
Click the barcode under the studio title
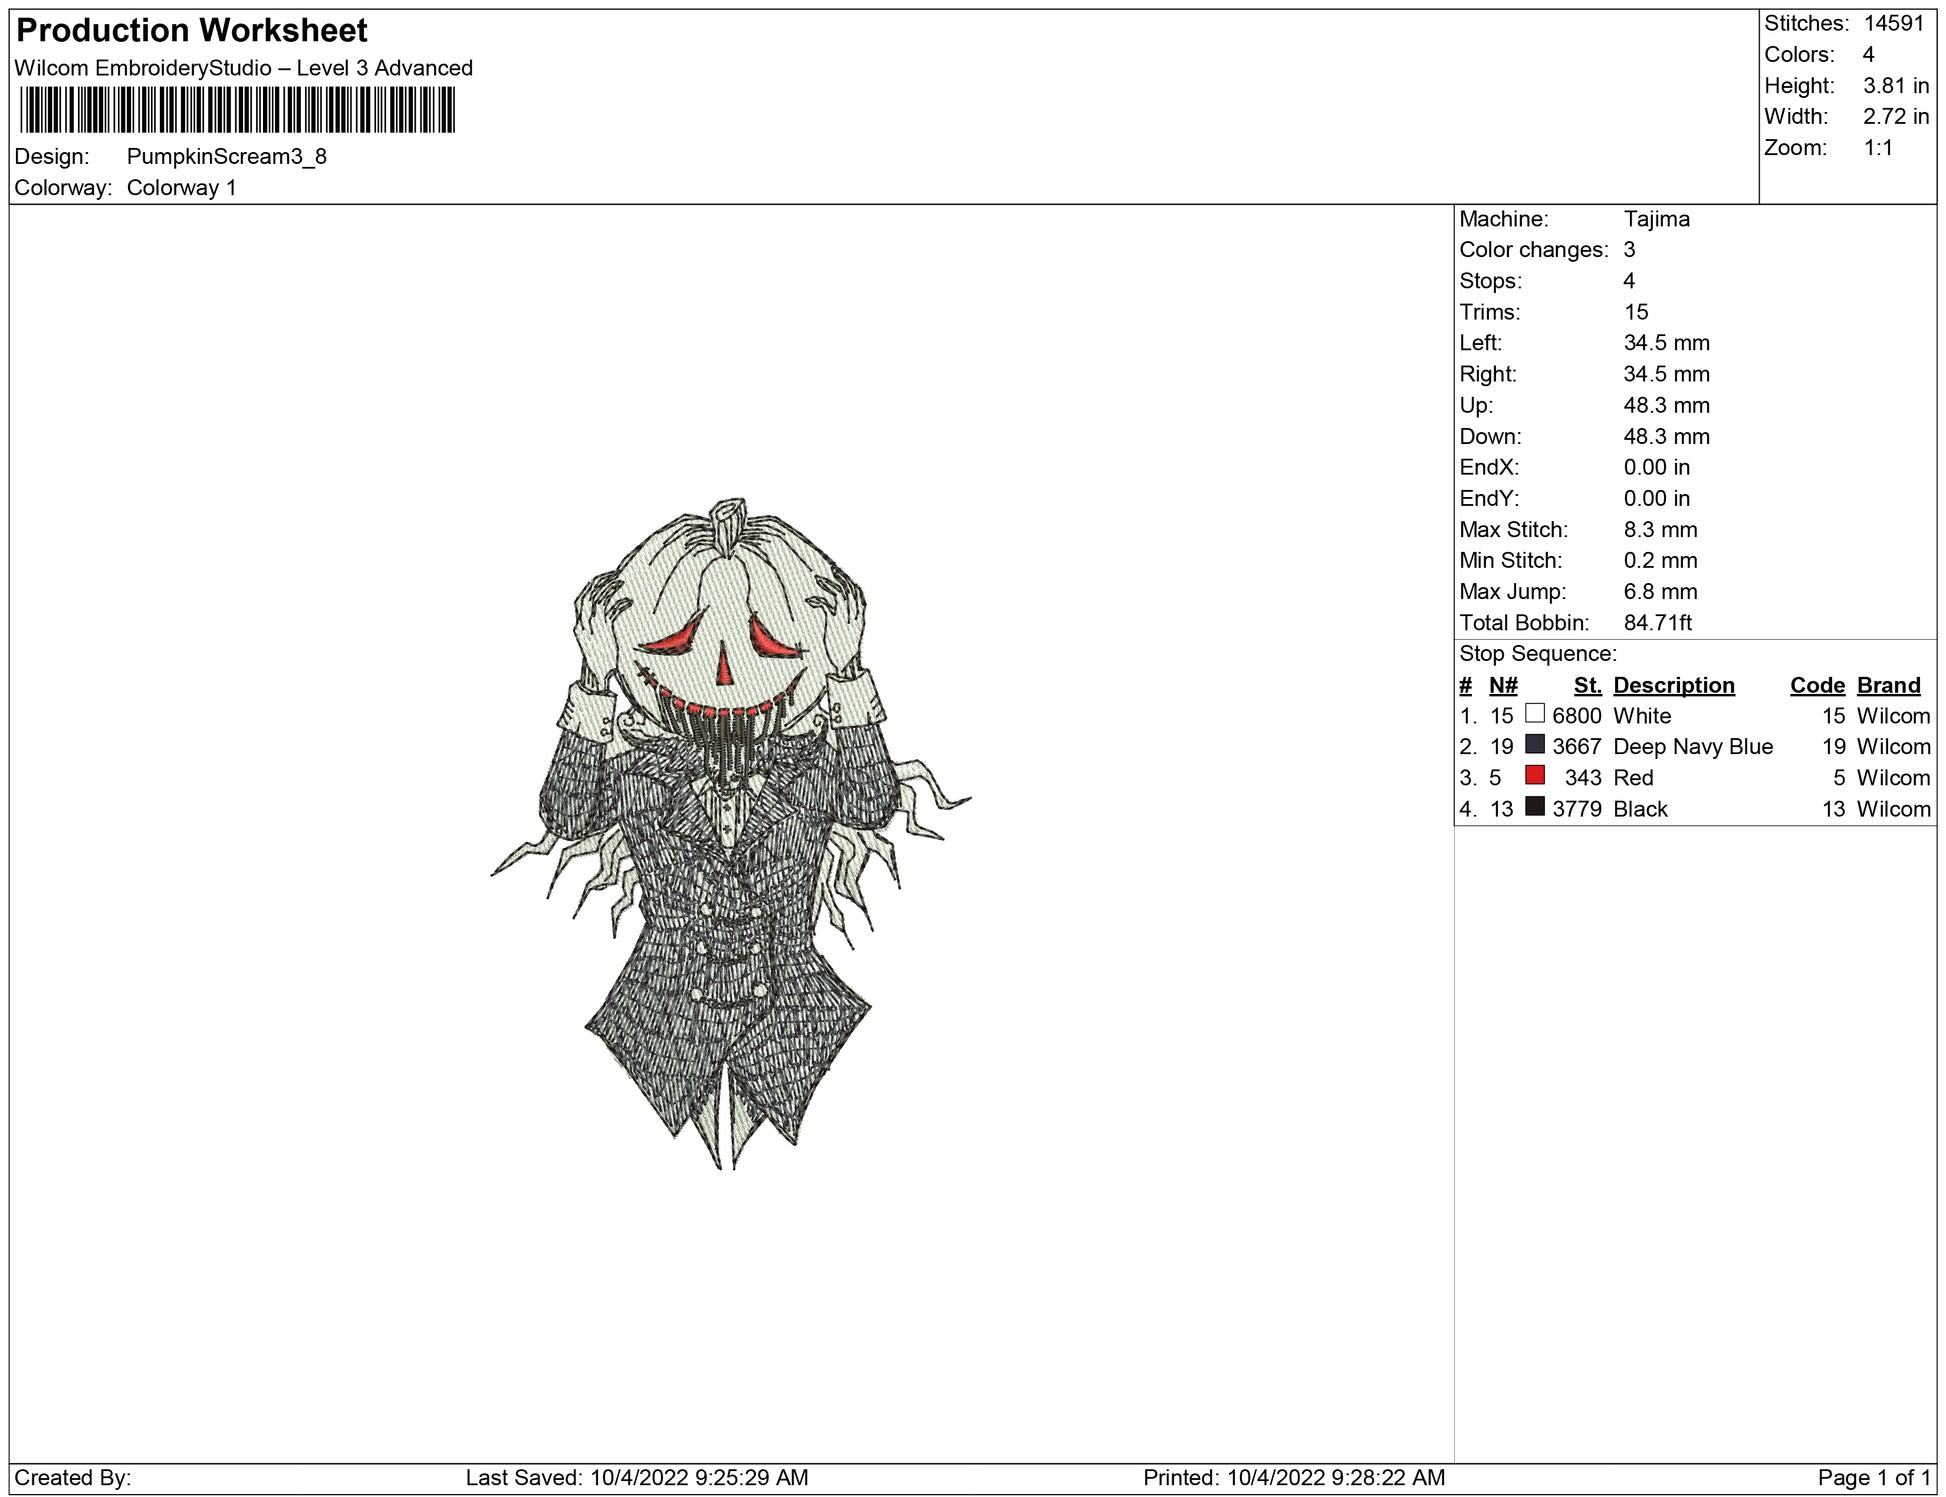[237, 110]
